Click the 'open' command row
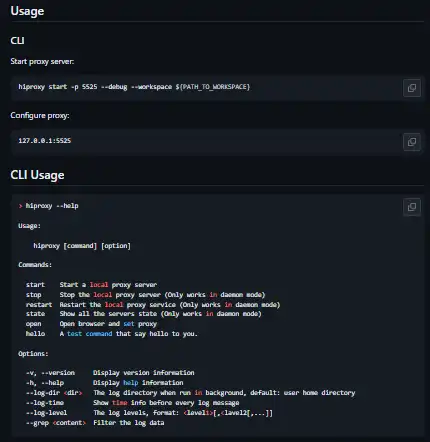This screenshot has width=430, height=442. pyautogui.click(x=91, y=324)
